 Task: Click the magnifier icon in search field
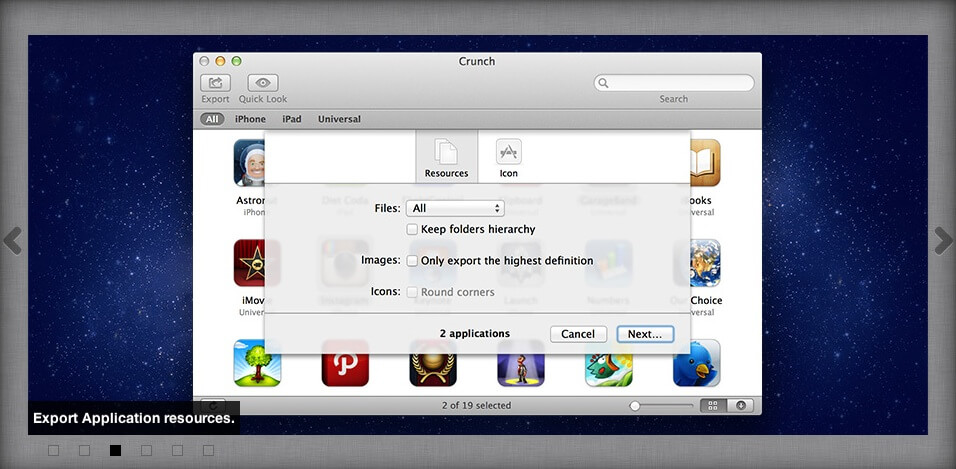point(603,83)
